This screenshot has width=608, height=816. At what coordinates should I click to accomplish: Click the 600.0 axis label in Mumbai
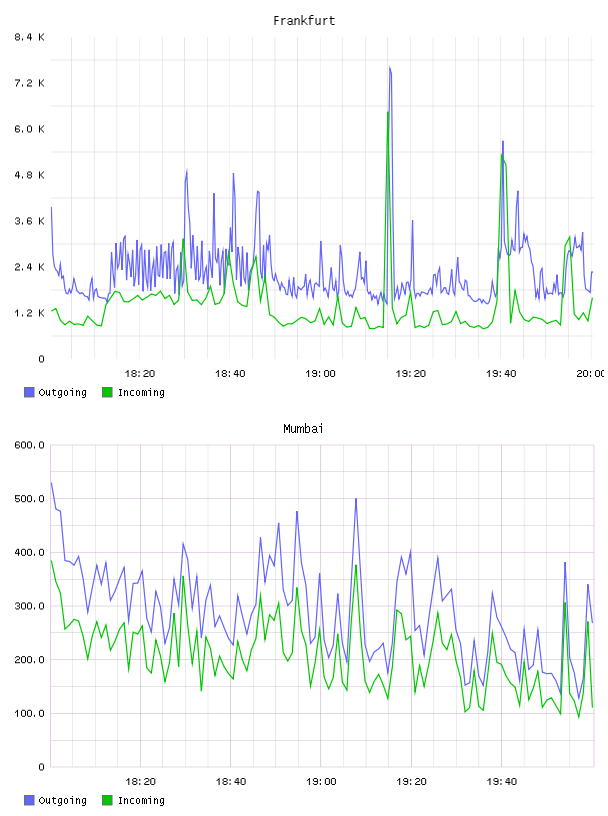tap(29, 445)
